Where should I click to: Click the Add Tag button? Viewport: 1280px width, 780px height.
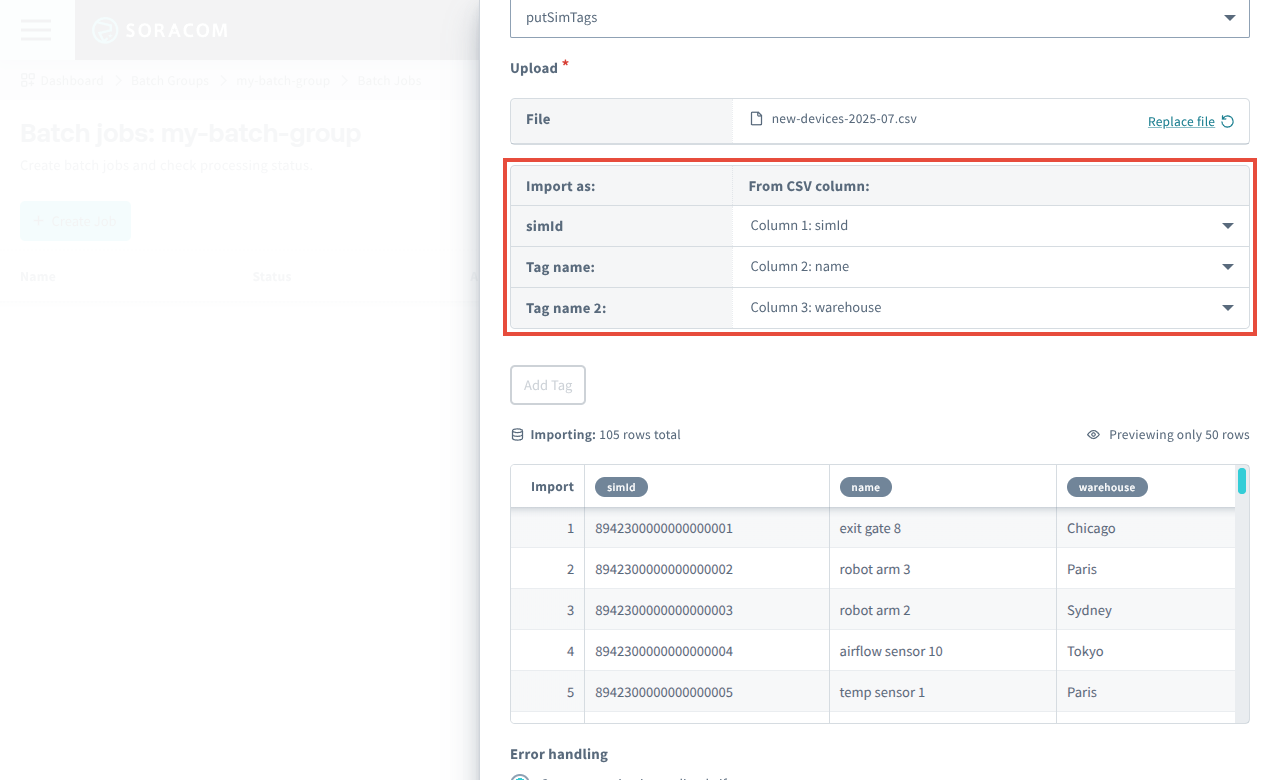547,385
